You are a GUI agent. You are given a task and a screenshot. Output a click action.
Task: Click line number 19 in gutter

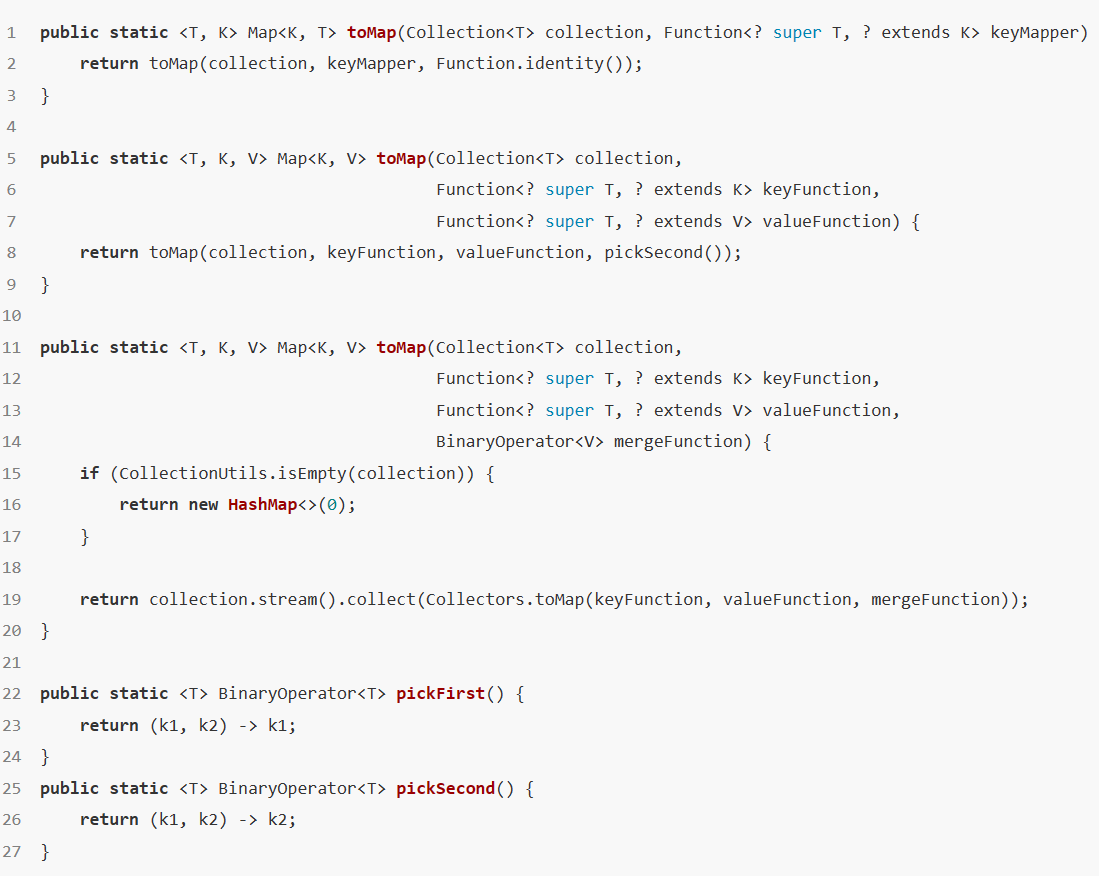(11, 600)
